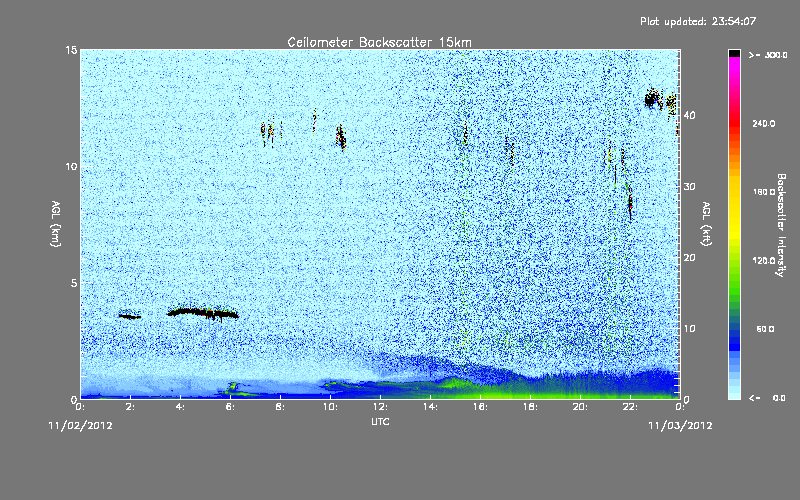Click the colorbar label 60.0
This screenshot has width=800, height=500.
click(765, 329)
